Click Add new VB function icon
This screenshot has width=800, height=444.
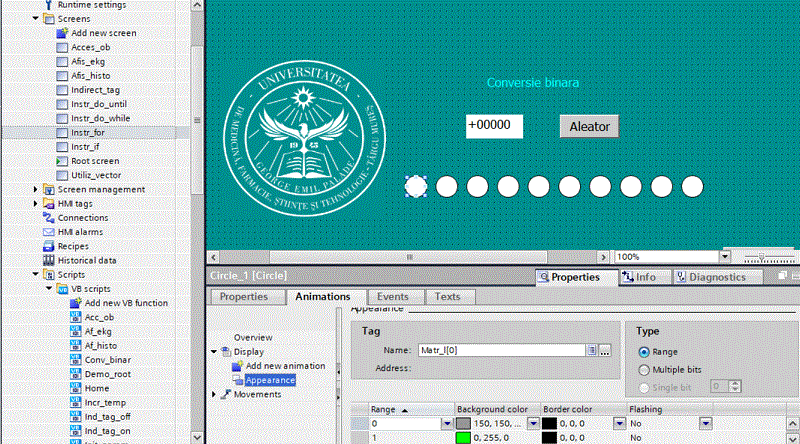(x=75, y=303)
